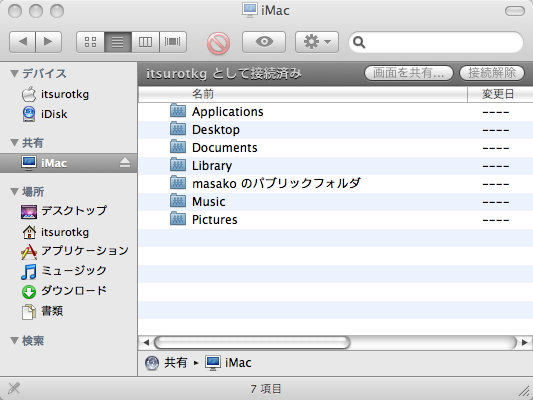The height and width of the screenshot is (400, 533).
Task: Open the itsurotkg home folder
Action: [x=68, y=232]
